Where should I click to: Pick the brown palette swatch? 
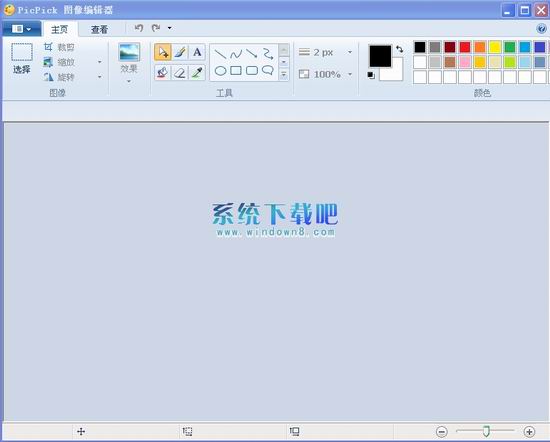[x=450, y=62]
